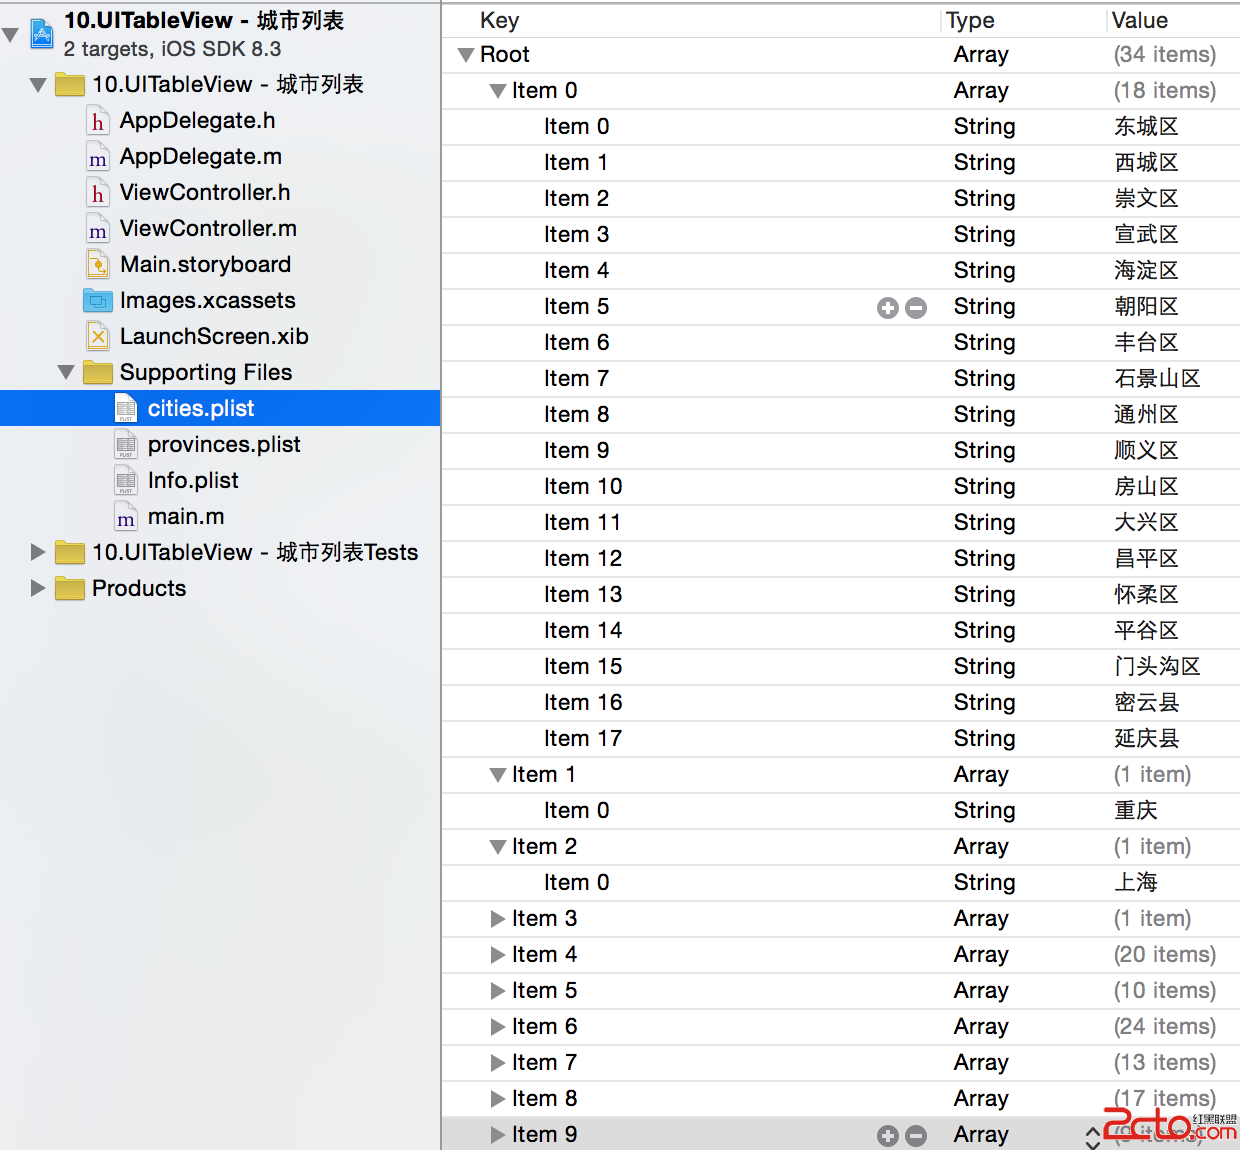Click the LaunchScreen.xib file icon
This screenshot has height=1150, width=1240.
[97, 337]
